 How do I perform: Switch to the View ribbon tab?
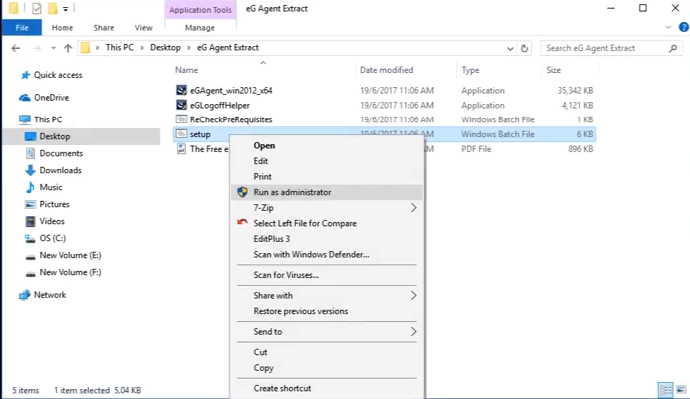tap(143, 27)
